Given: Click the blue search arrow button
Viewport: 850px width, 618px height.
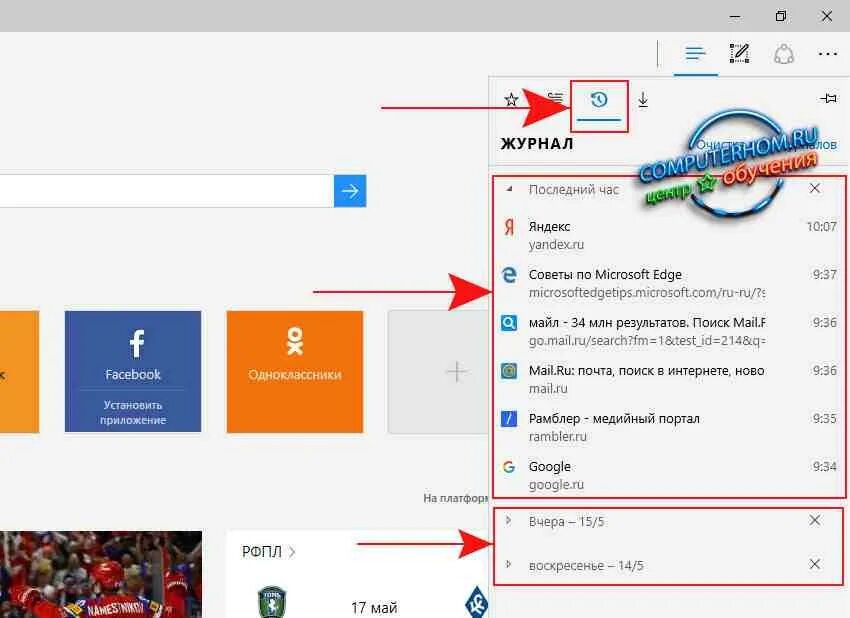Looking at the screenshot, I should 350,191.
